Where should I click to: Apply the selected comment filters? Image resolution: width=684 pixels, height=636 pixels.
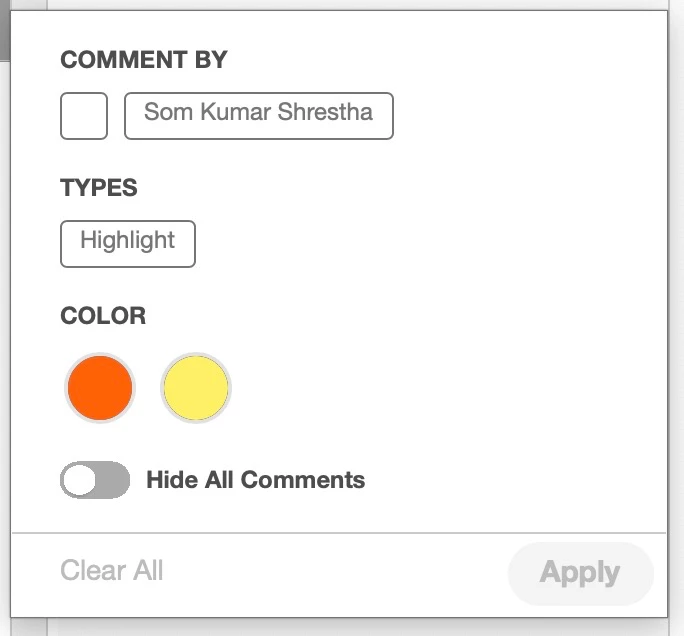click(x=580, y=573)
